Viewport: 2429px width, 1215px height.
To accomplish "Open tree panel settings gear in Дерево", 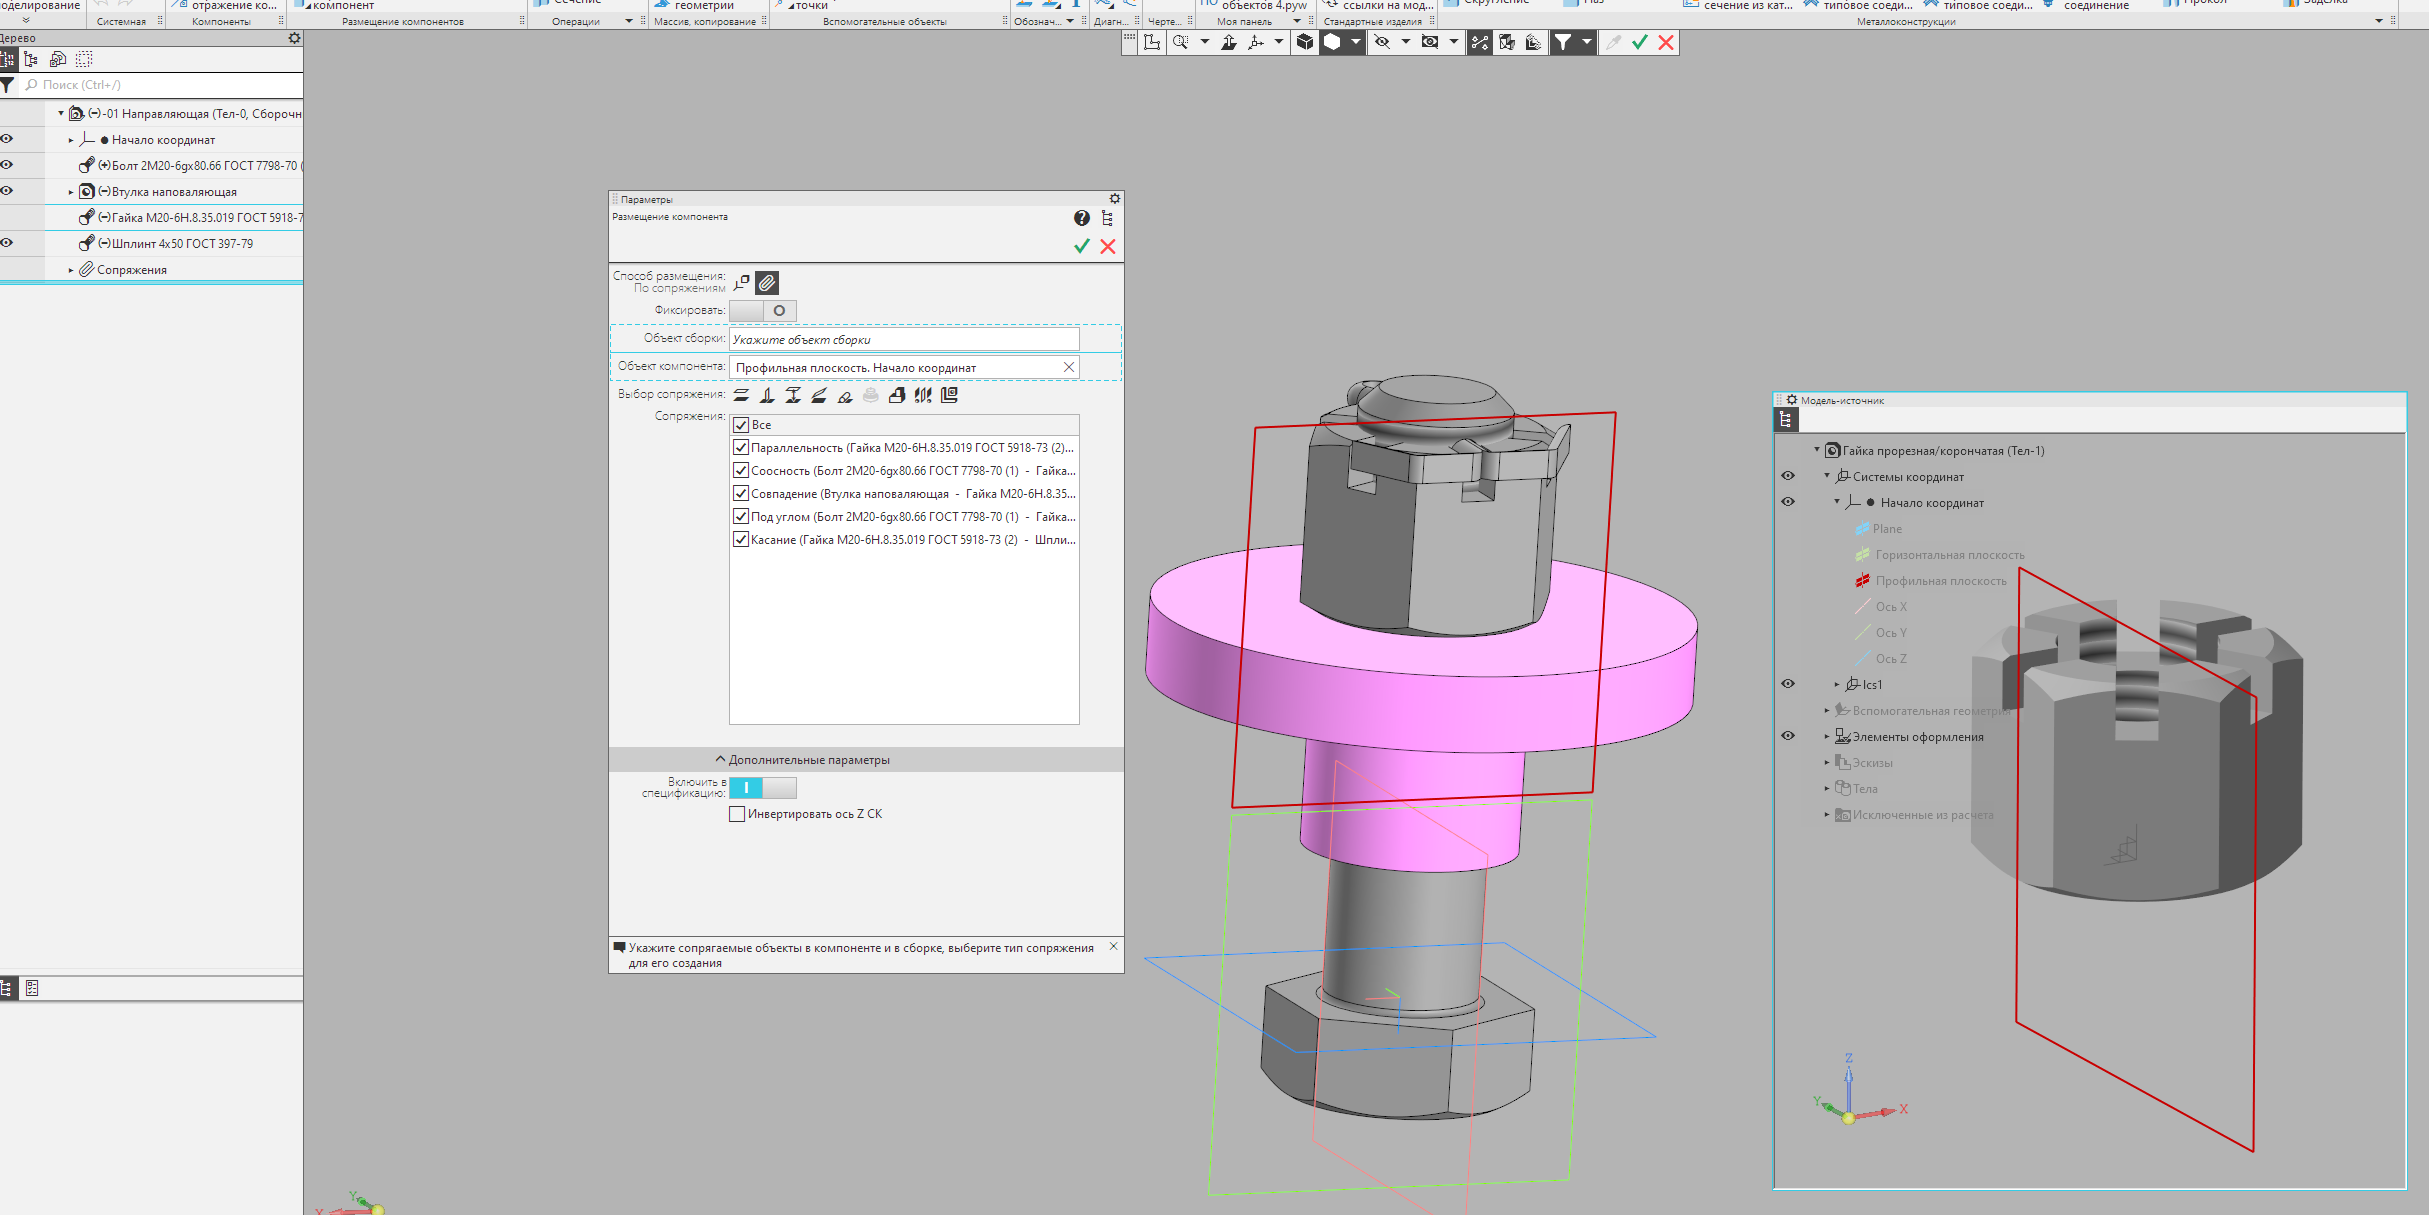I will (294, 38).
